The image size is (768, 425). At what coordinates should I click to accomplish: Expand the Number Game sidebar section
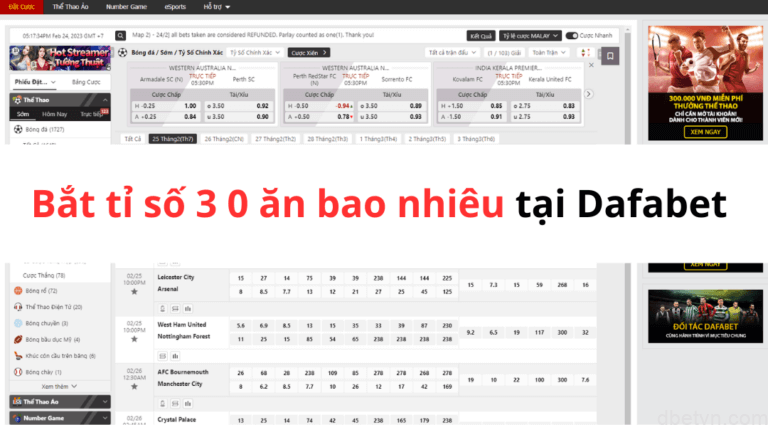pyautogui.click(x=60, y=418)
